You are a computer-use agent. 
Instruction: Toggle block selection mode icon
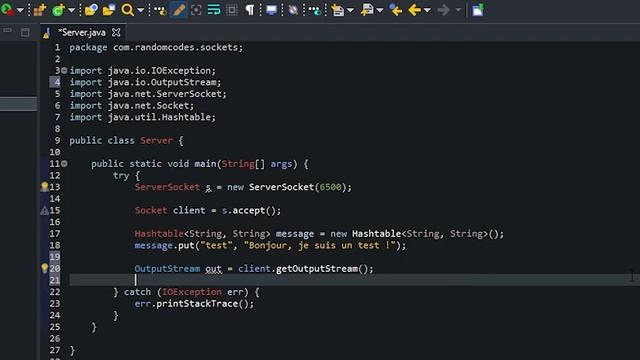pyautogui.click(x=196, y=10)
